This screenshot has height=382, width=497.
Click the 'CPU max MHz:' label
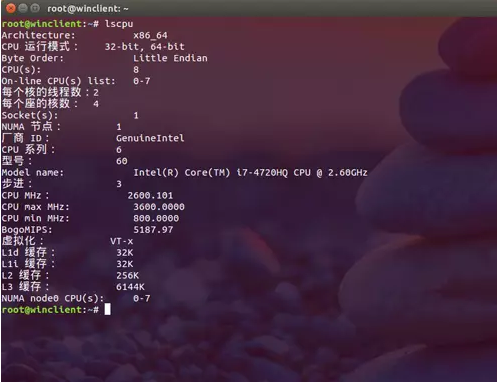[x=35, y=207]
